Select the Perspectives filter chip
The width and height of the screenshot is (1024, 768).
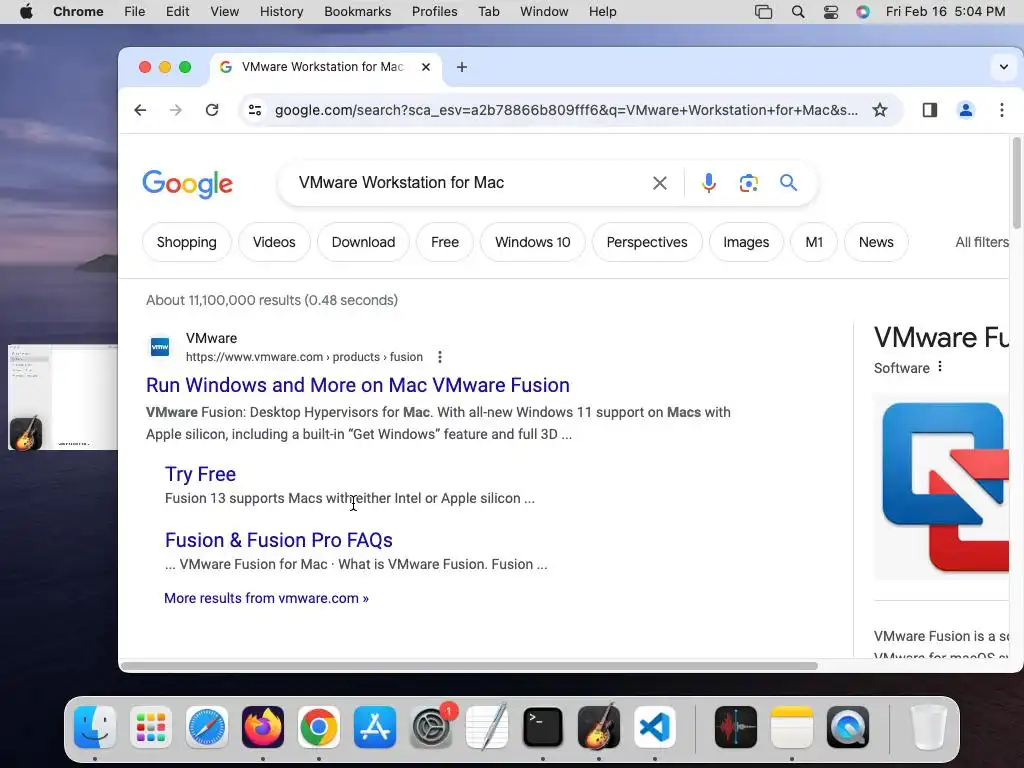pyautogui.click(x=647, y=242)
